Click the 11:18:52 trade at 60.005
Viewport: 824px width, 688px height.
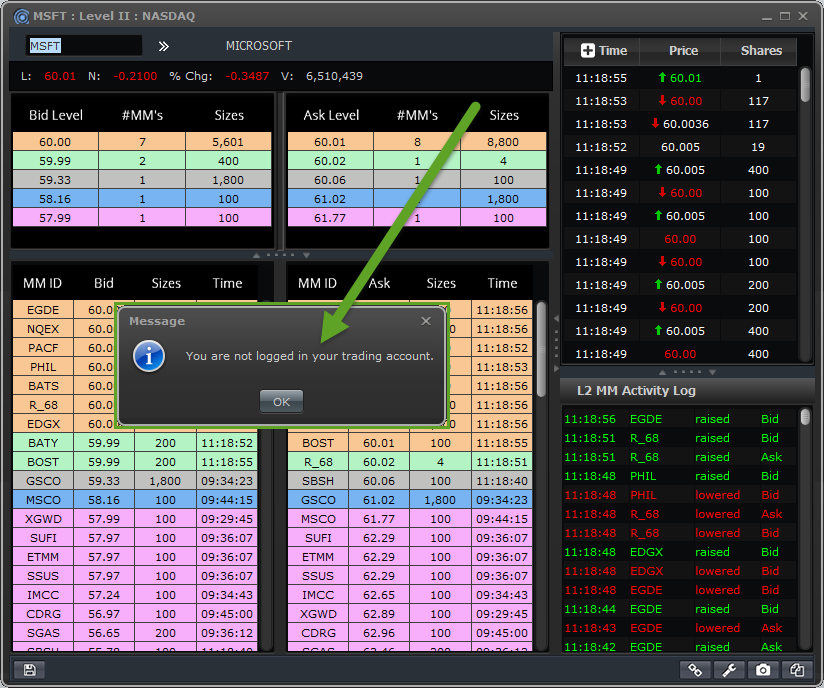(681, 147)
